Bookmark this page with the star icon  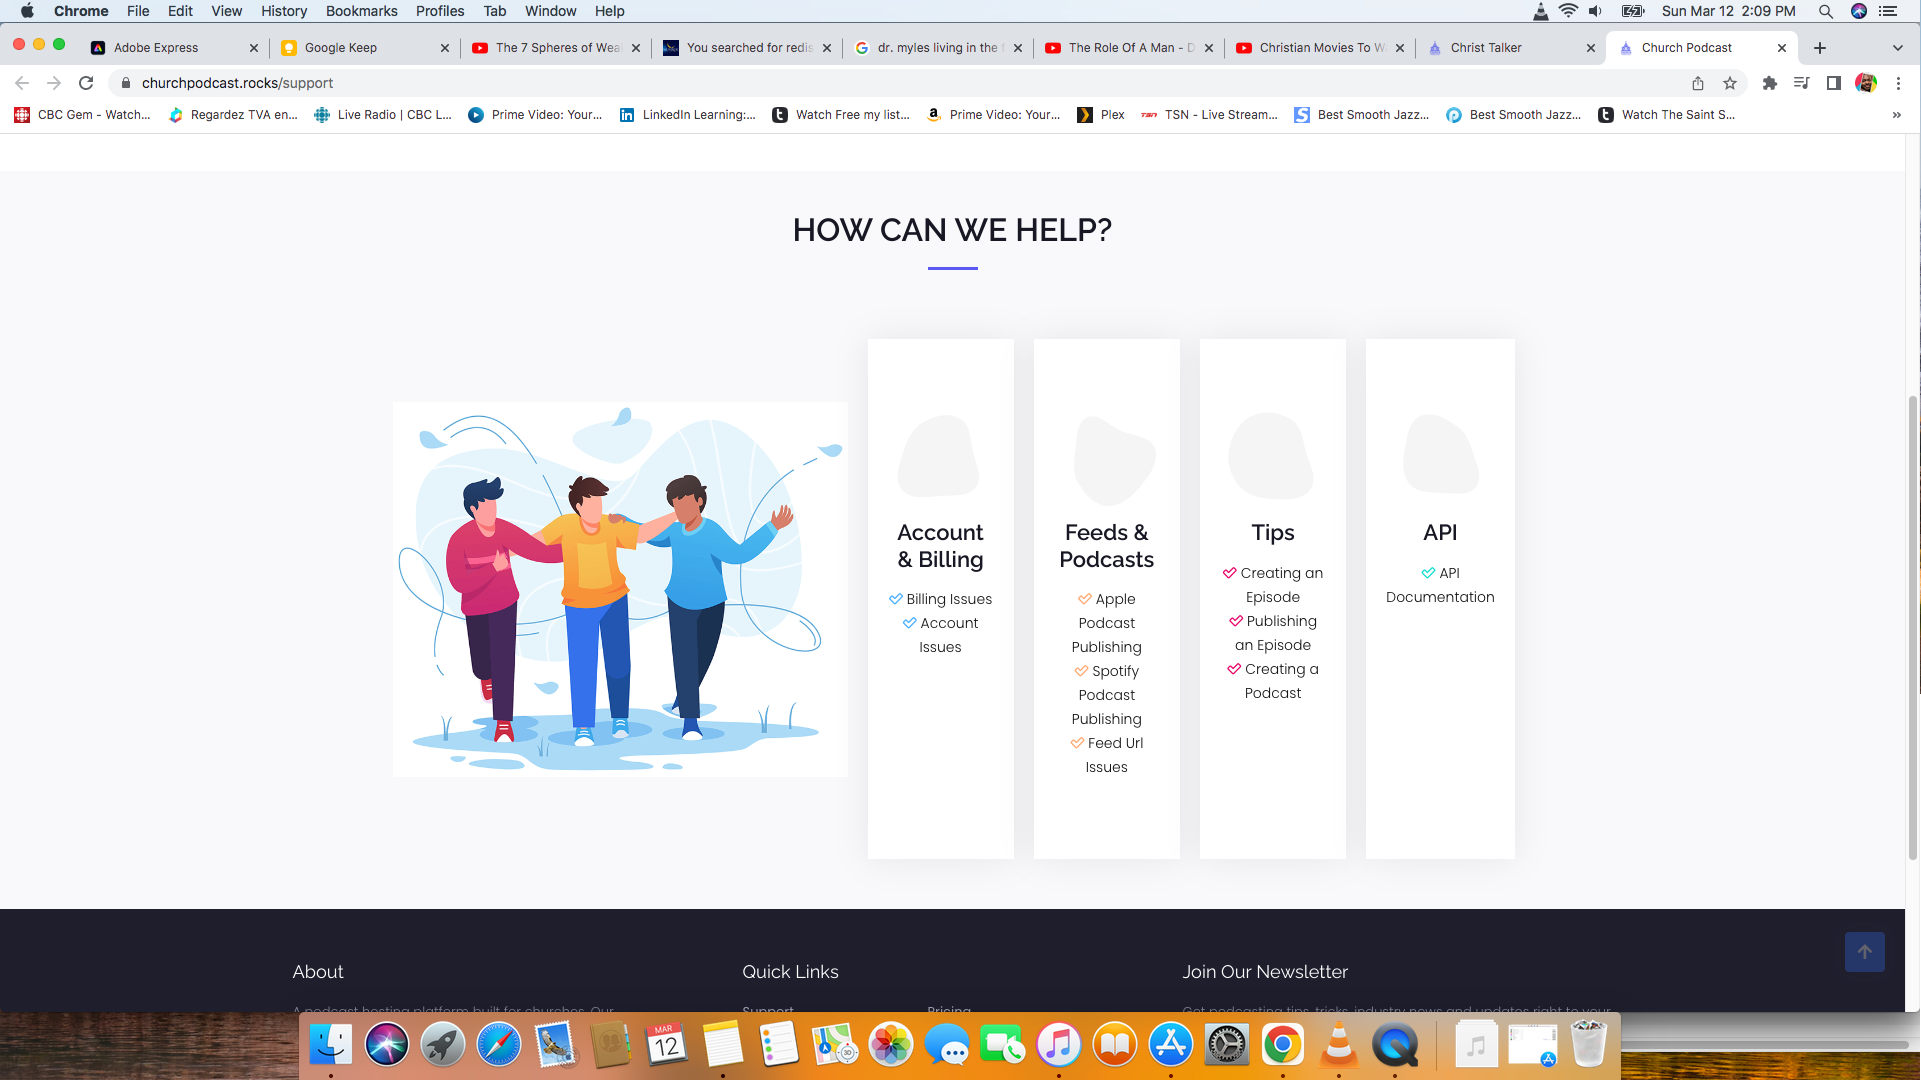(x=1730, y=83)
